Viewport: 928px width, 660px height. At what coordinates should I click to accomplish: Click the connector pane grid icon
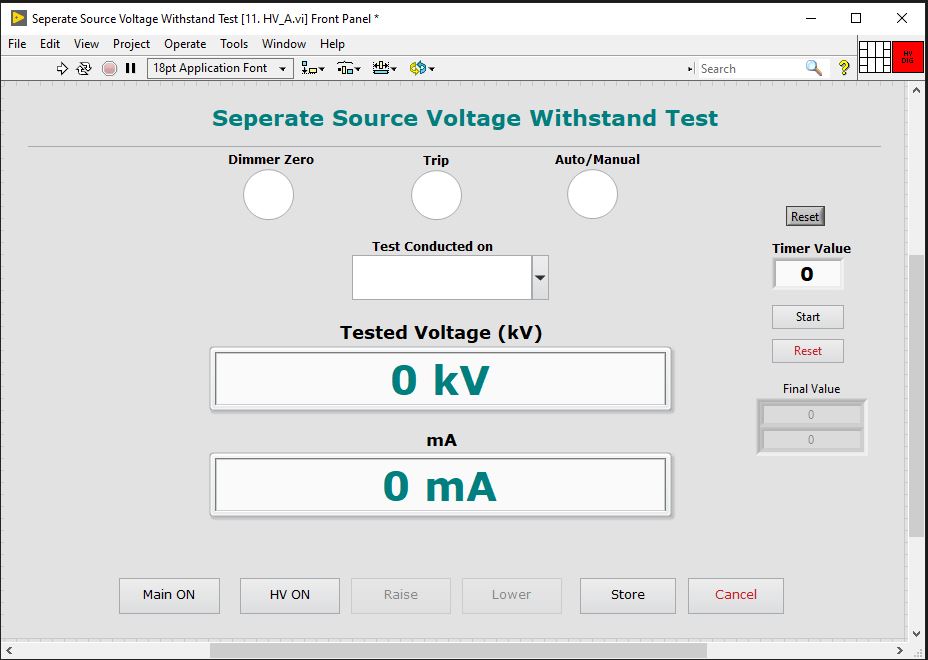[875, 57]
